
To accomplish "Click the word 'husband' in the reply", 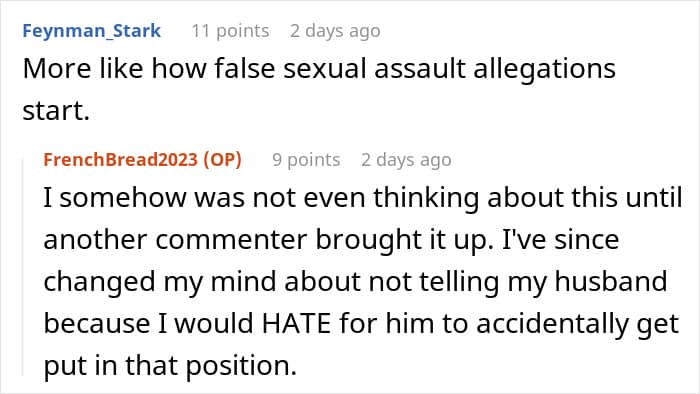I will 611,282.
